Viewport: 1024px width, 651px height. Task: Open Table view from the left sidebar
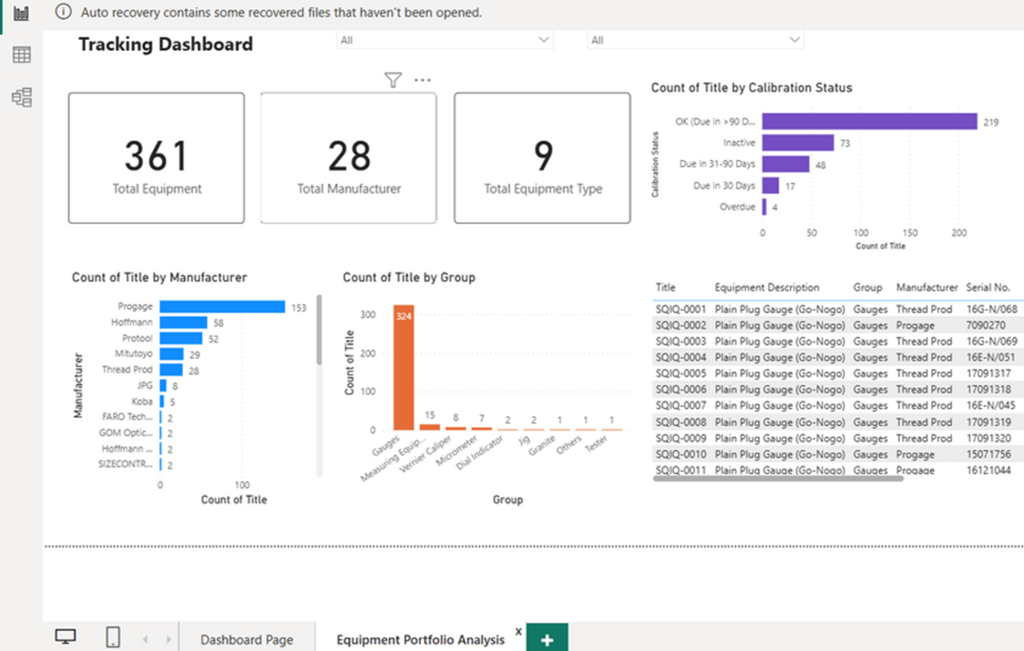21,55
